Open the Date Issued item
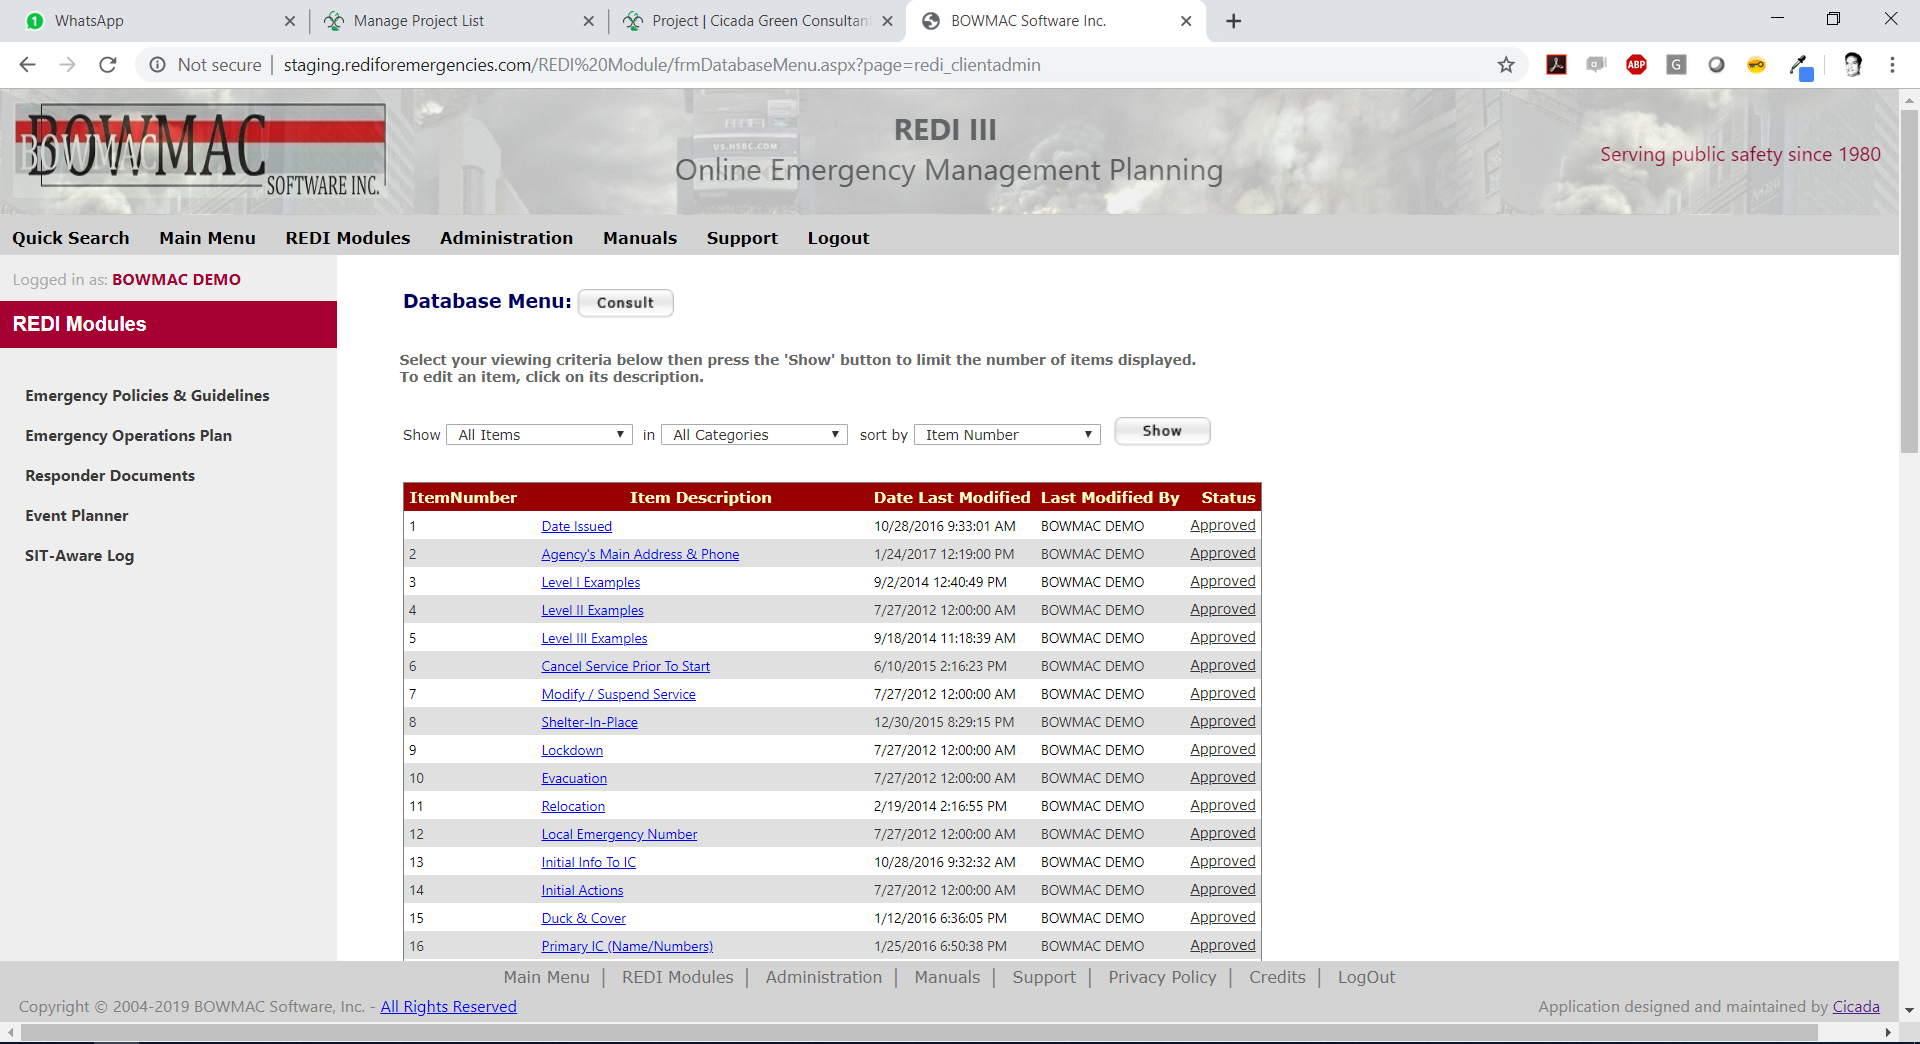Image resolution: width=1920 pixels, height=1044 pixels. tap(576, 526)
